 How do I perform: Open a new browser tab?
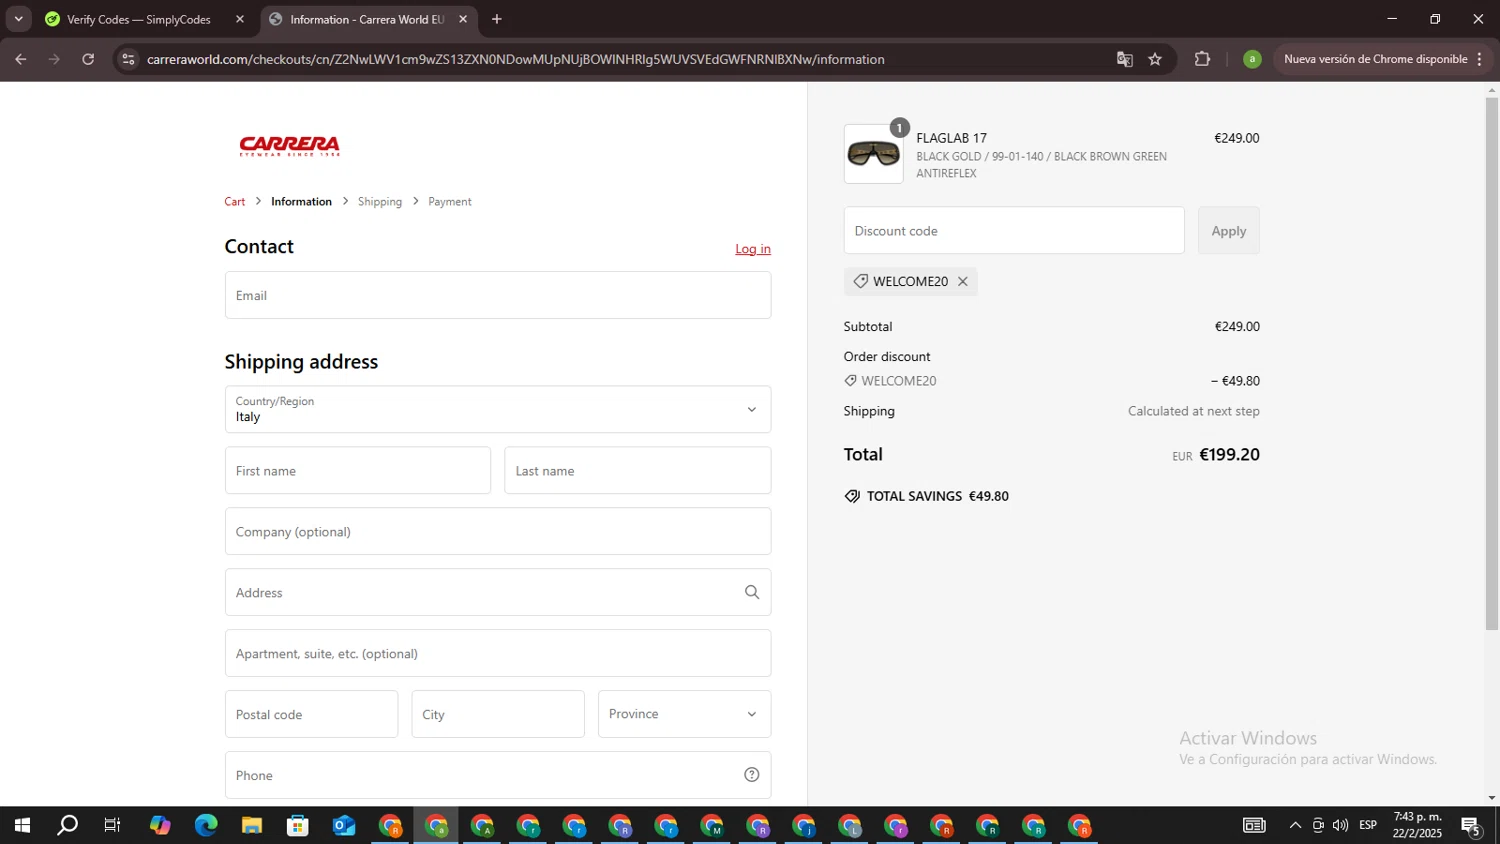click(x=497, y=19)
